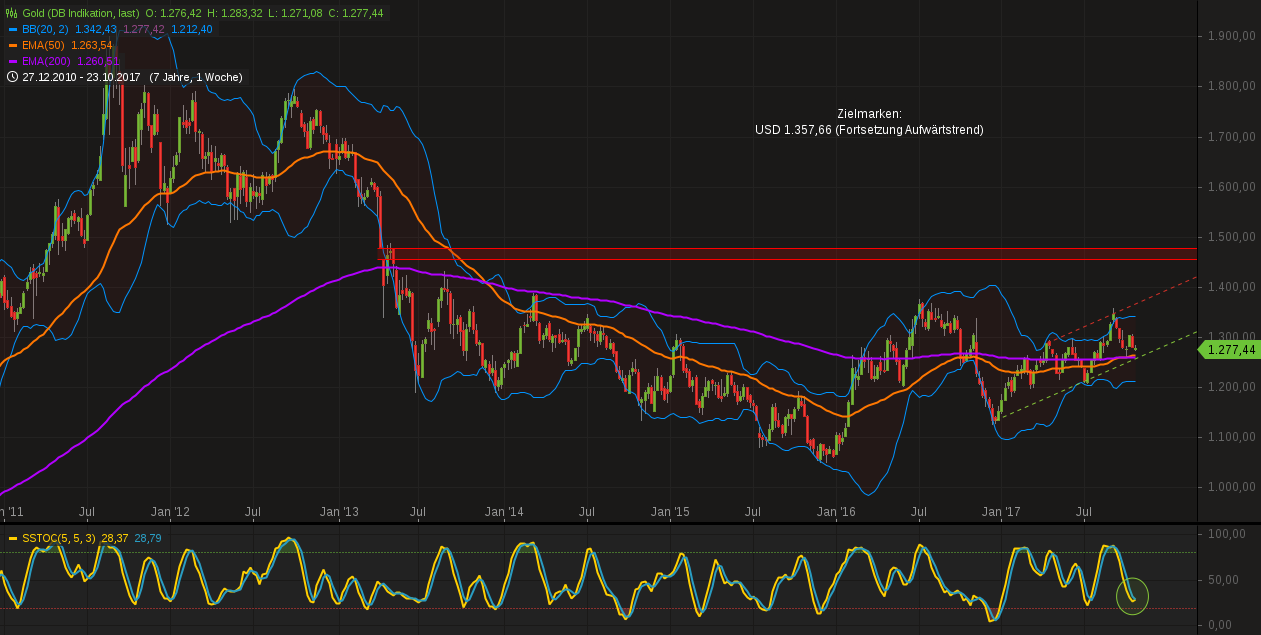This screenshot has width=1261, height=635.
Task: Click the green circle marker on the stochastic panel
Action: click(x=1133, y=595)
